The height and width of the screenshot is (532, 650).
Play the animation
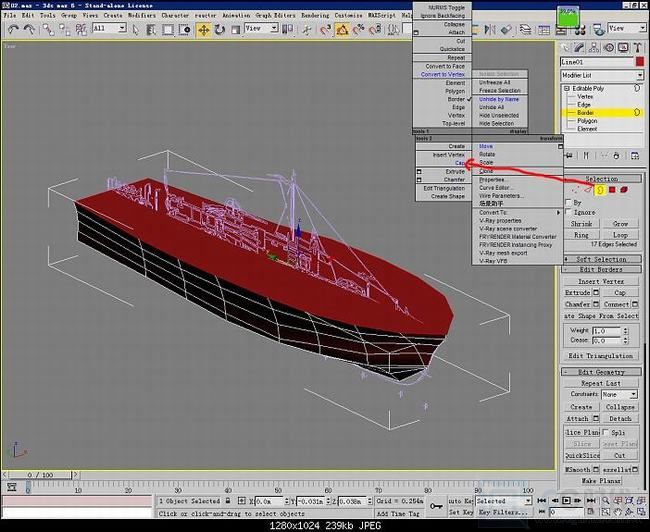tap(566, 501)
